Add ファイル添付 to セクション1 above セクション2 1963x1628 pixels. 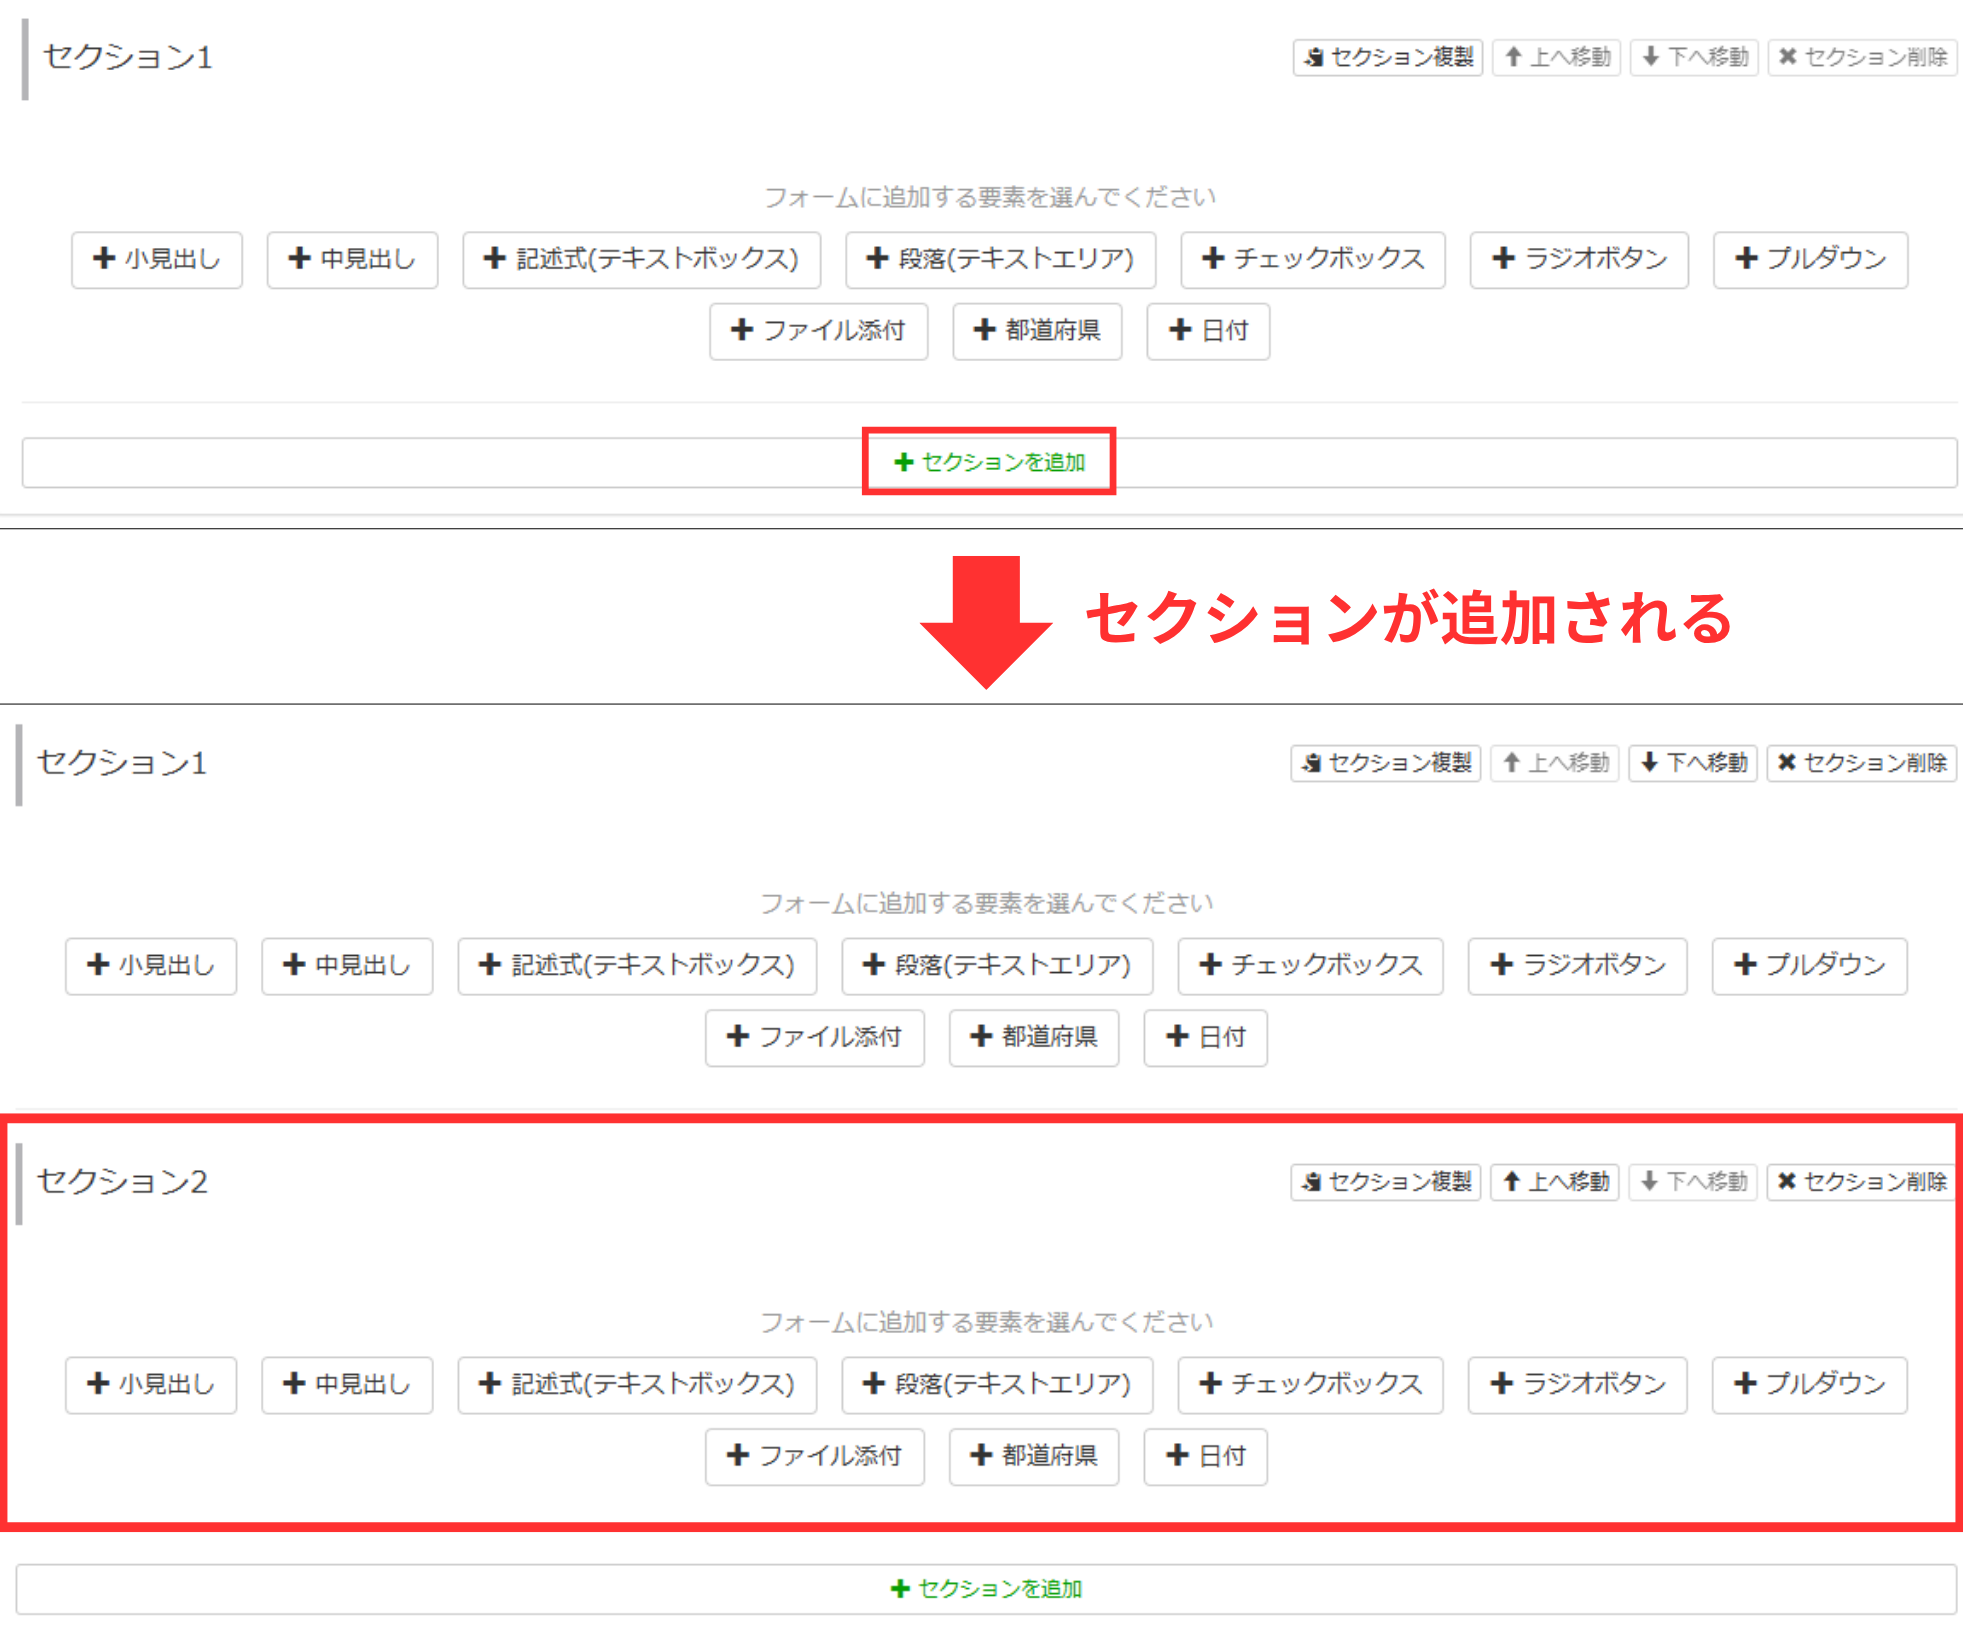[x=814, y=1038]
